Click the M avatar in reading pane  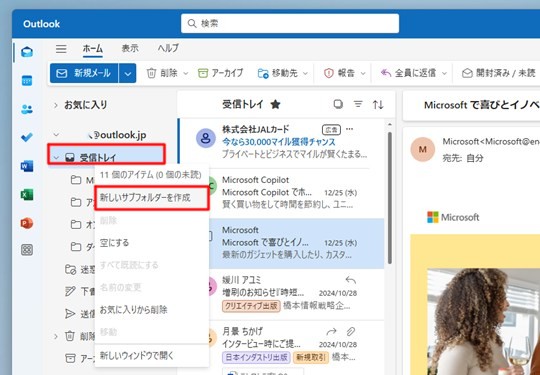point(423,149)
